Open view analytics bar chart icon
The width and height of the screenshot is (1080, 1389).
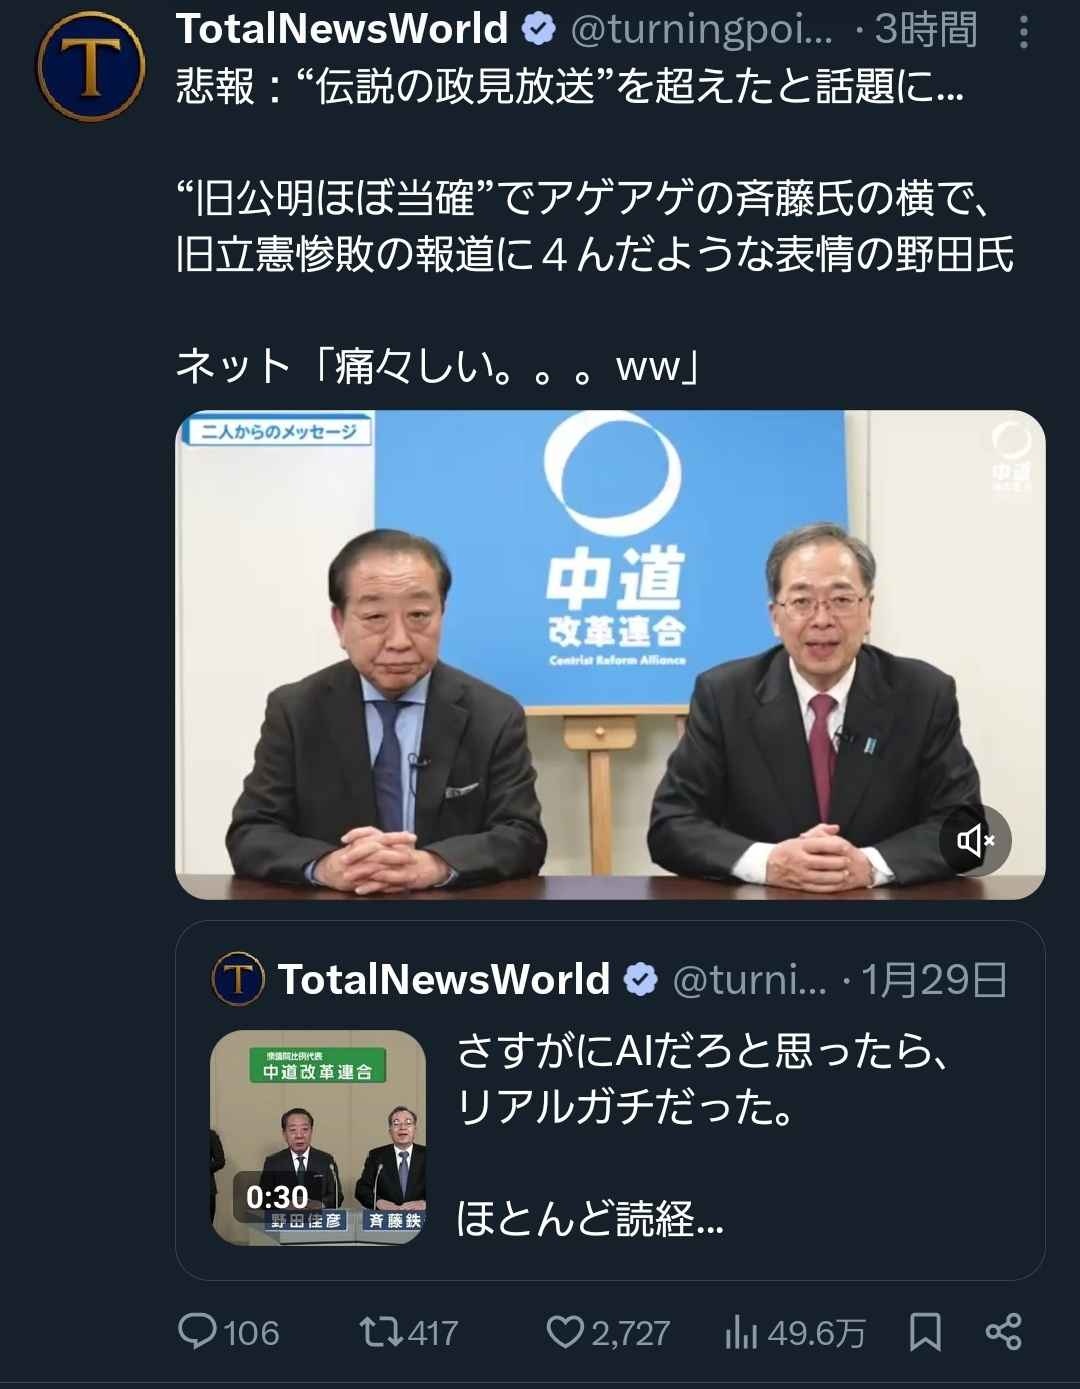pyautogui.click(x=741, y=1331)
